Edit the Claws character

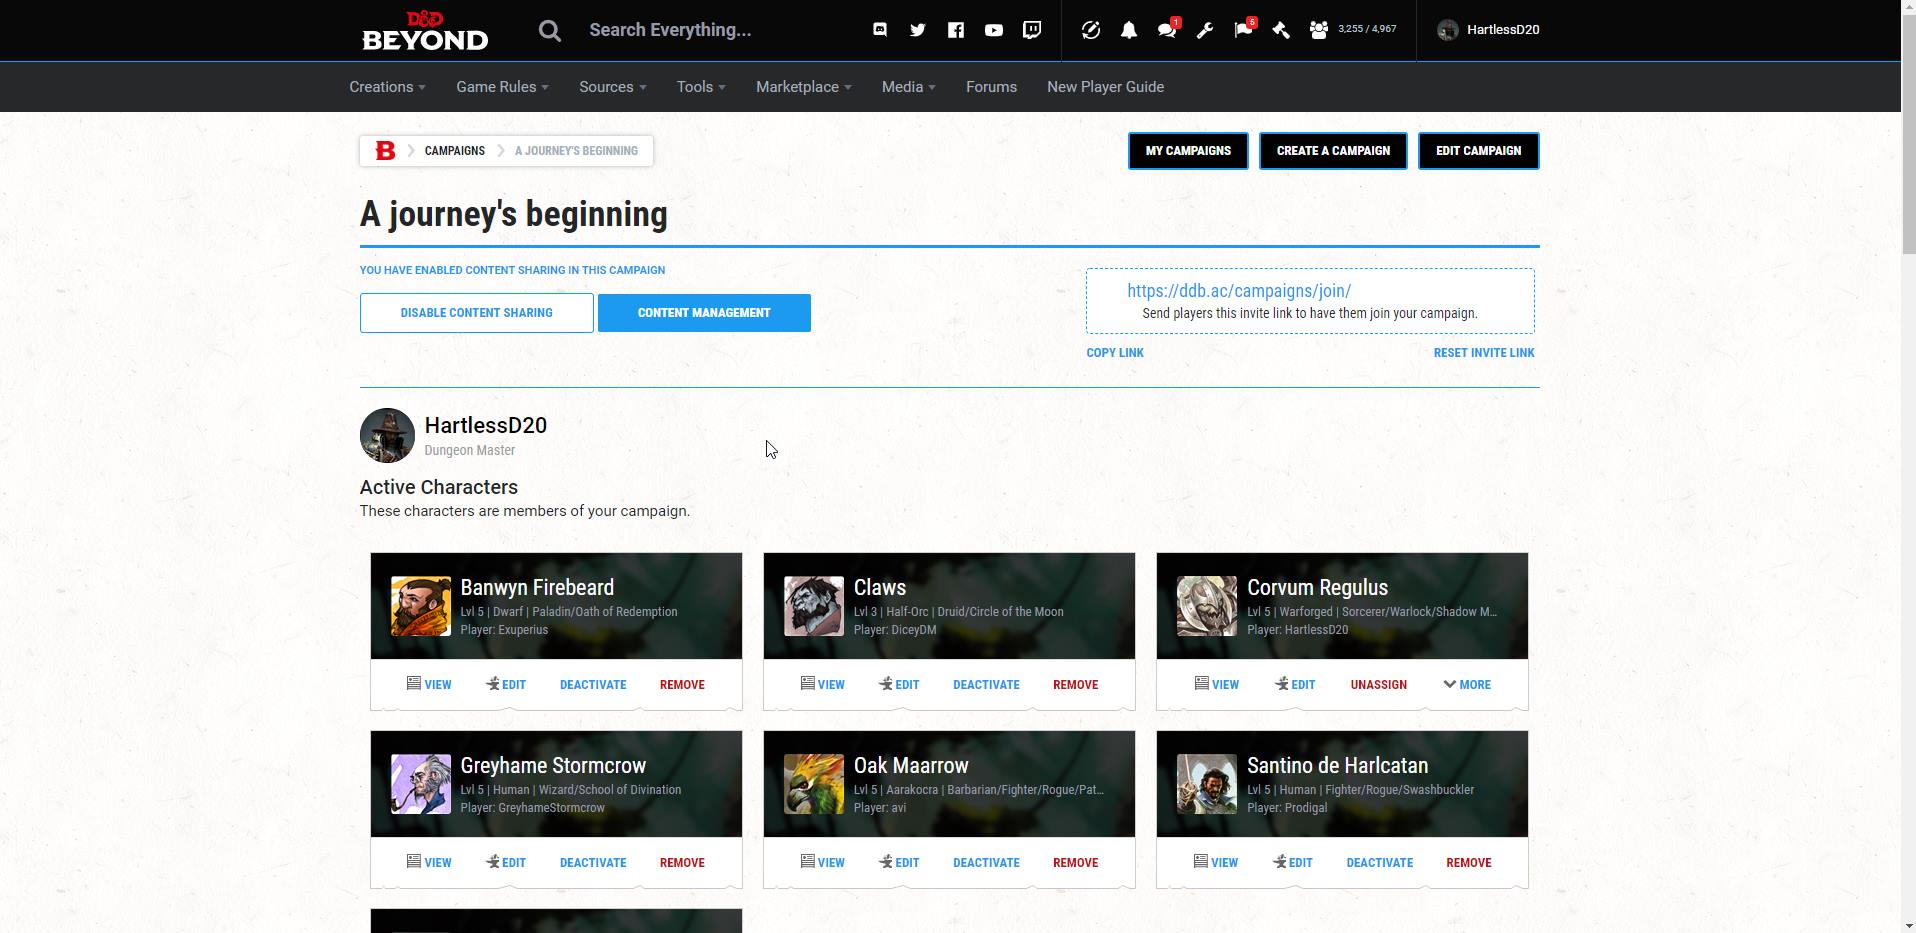tap(899, 685)
